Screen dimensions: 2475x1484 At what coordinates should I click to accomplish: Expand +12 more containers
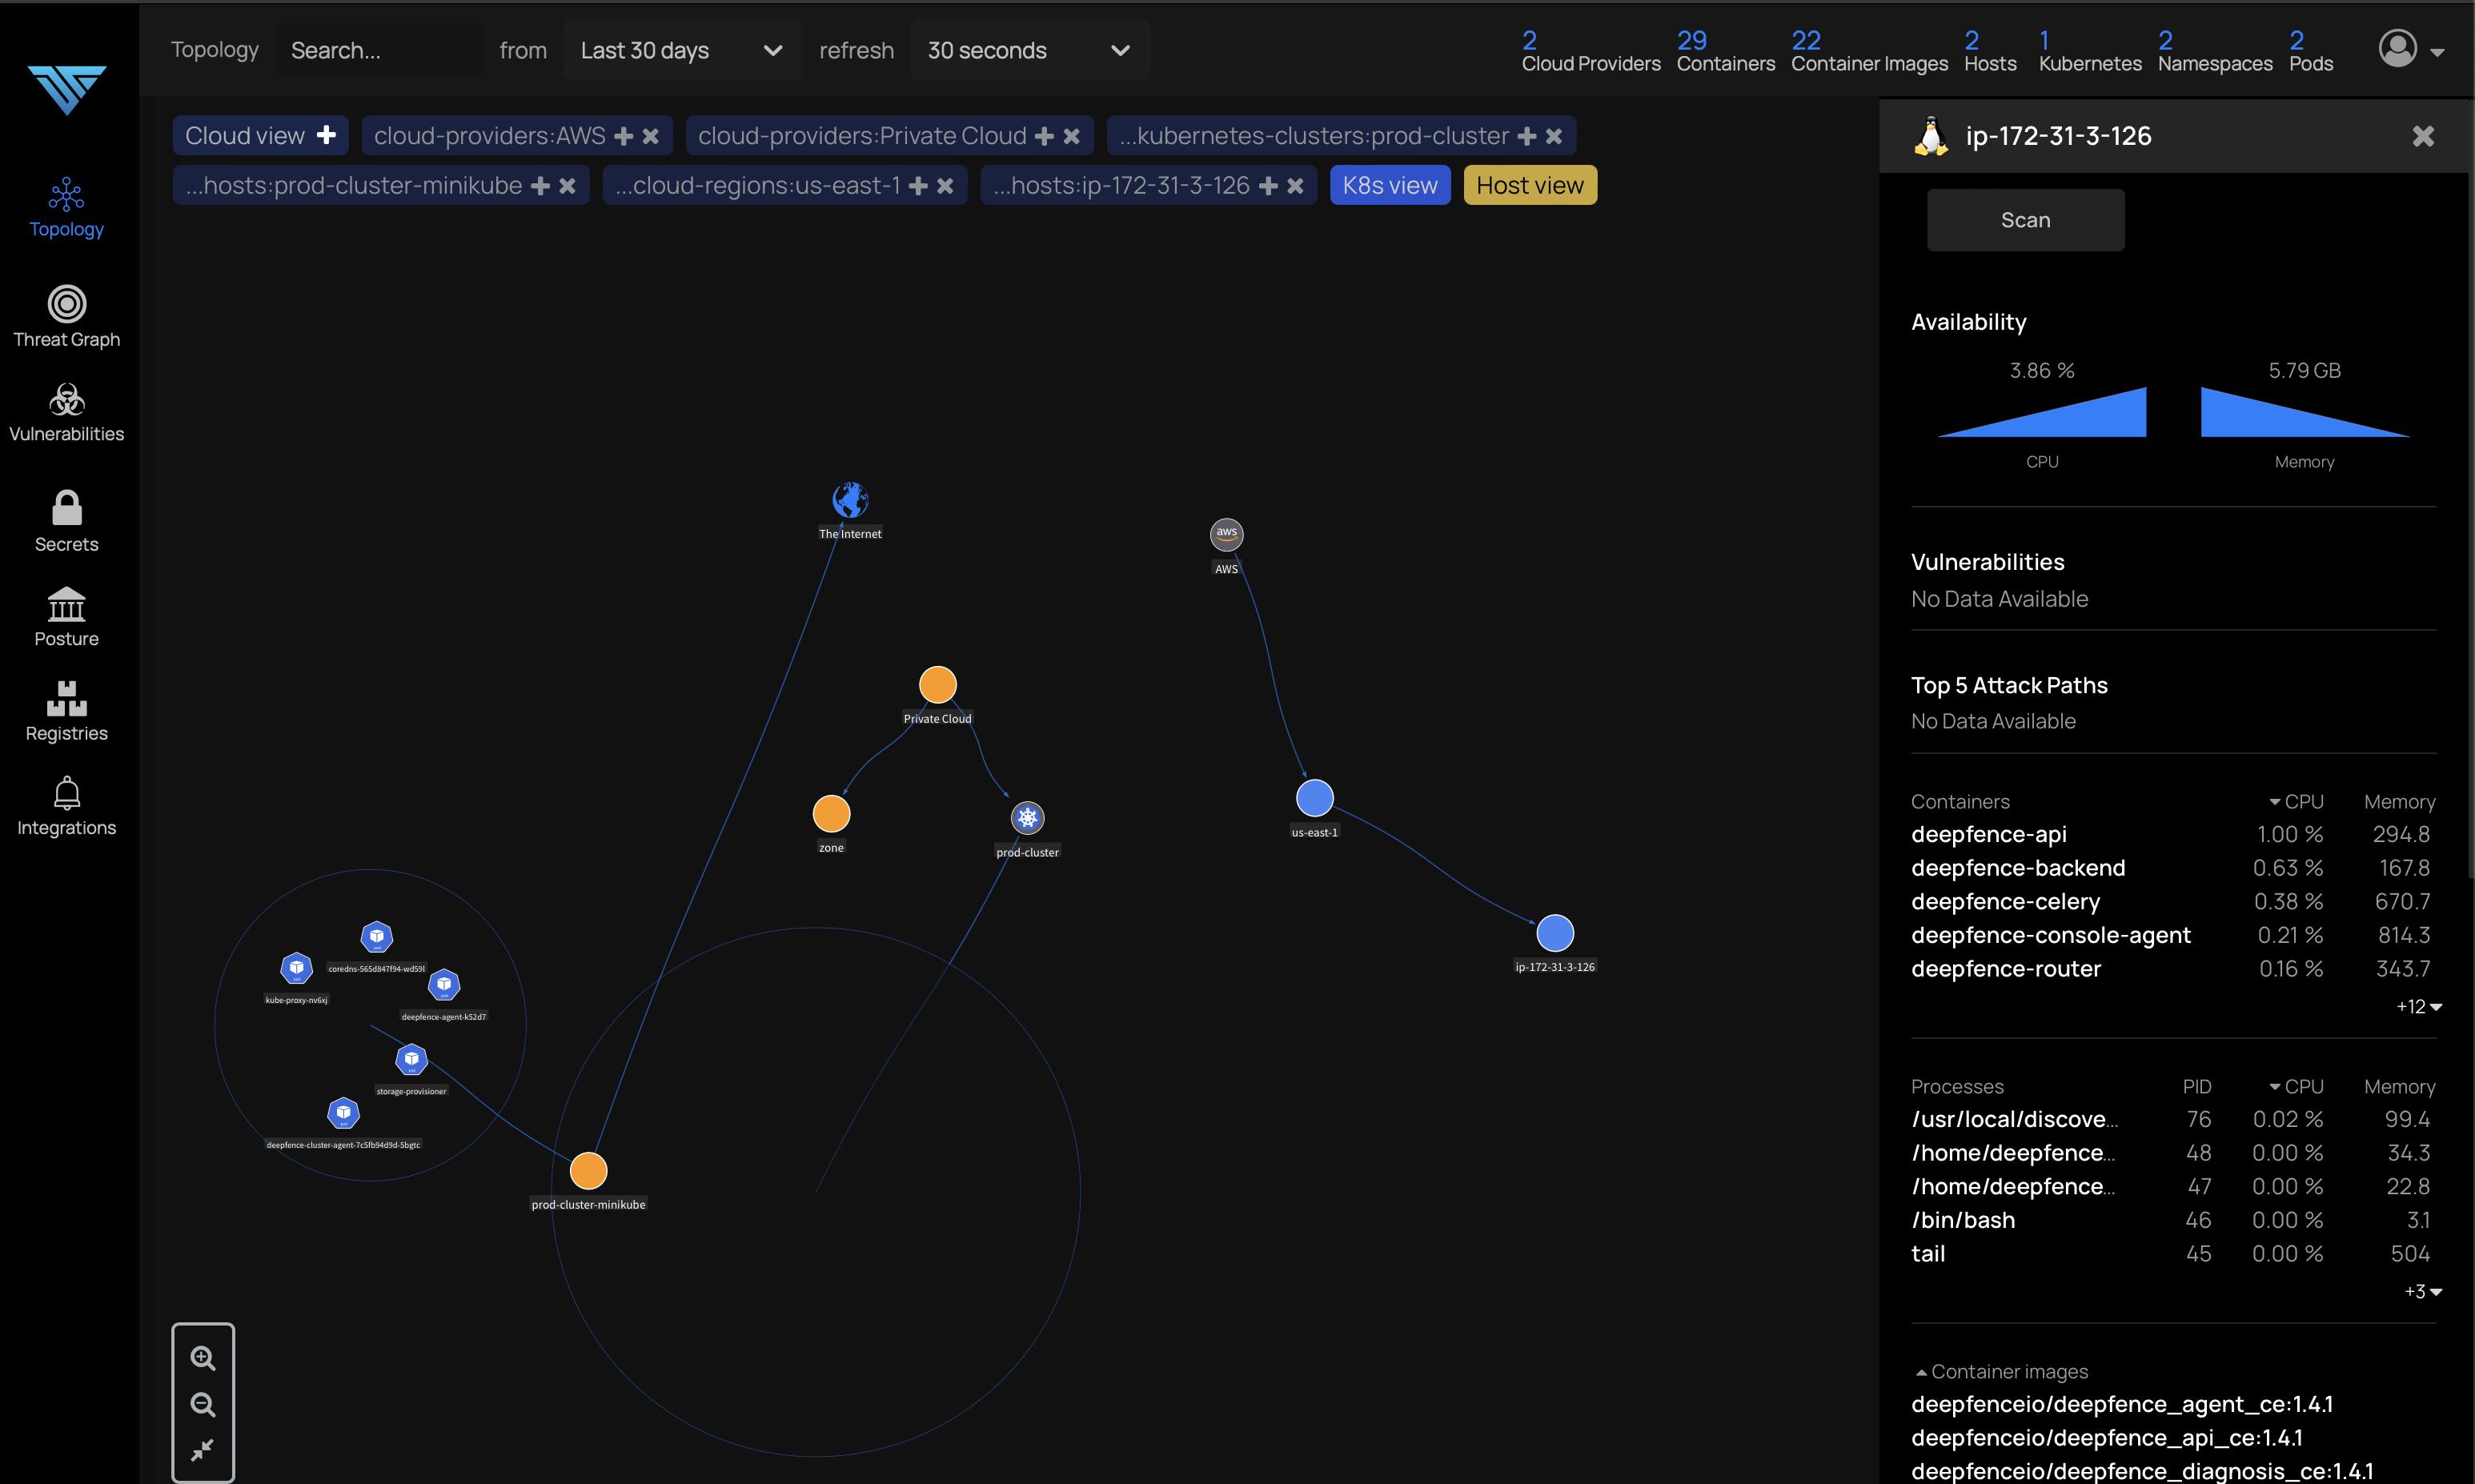2418,1007
